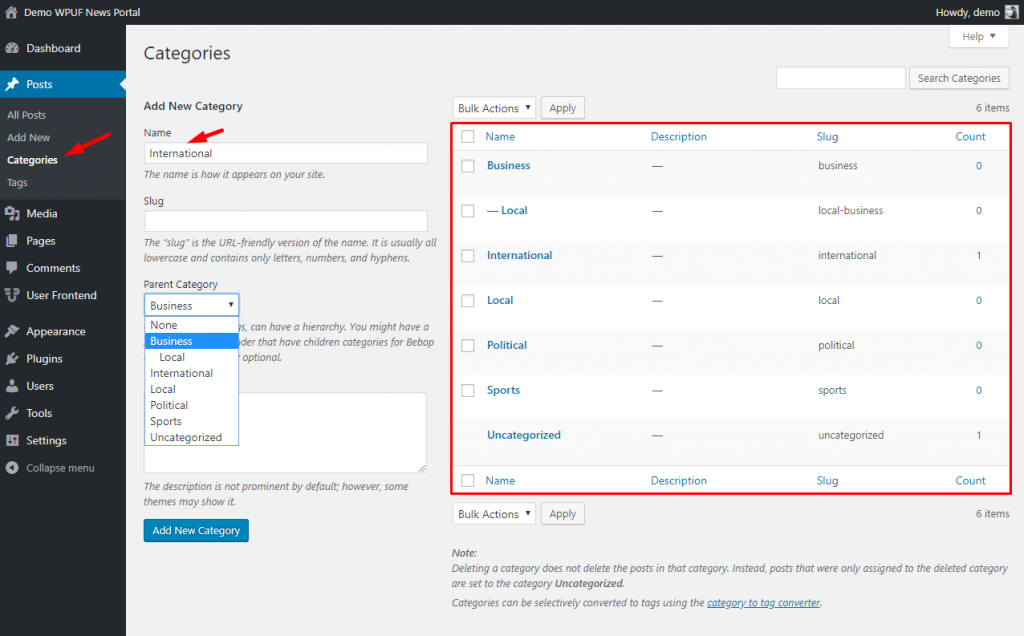Open the Tags submenu

tap(17, 183)
